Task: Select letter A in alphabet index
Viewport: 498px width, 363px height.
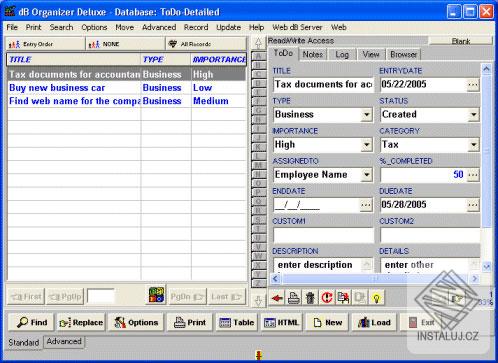Action: coord(258,56)
